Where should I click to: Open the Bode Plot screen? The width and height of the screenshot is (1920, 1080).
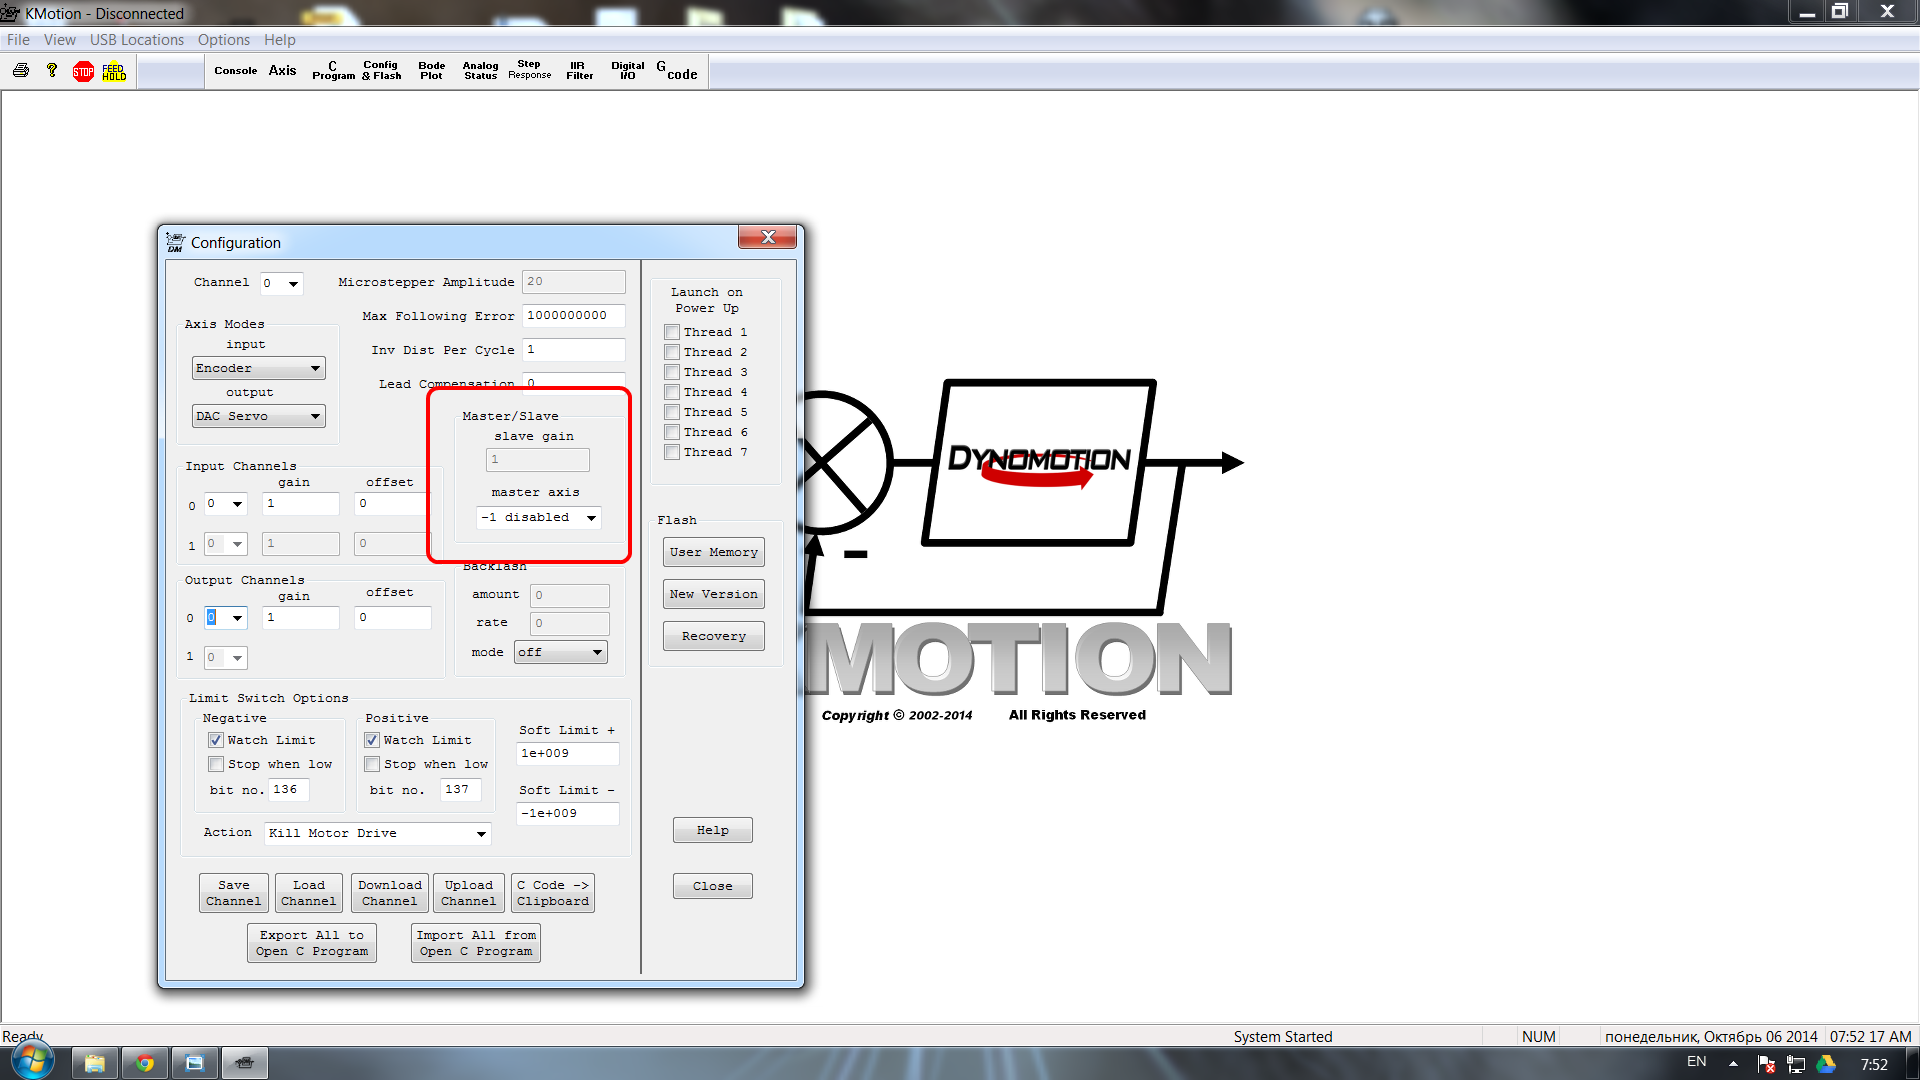coord(431,71)
